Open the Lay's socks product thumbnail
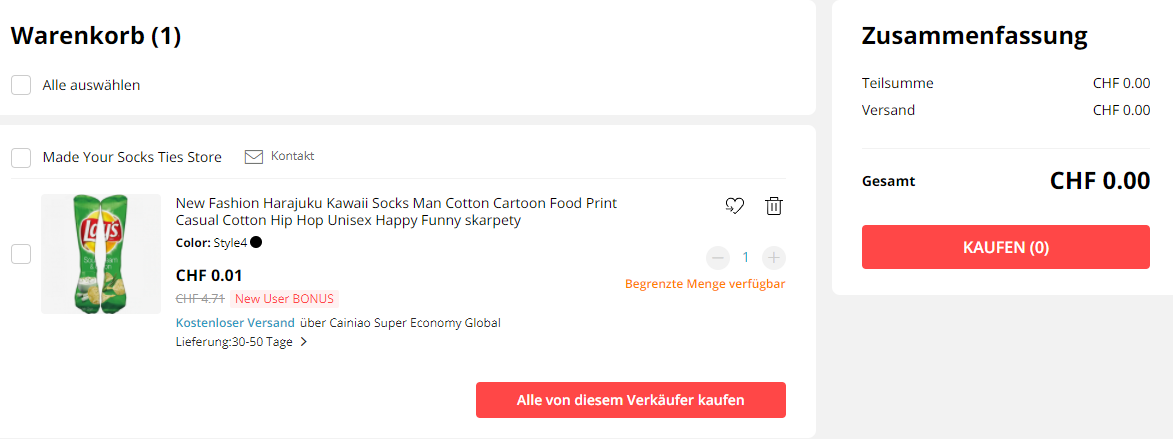The image size is (1173, 439). click(x=101, y=254)
